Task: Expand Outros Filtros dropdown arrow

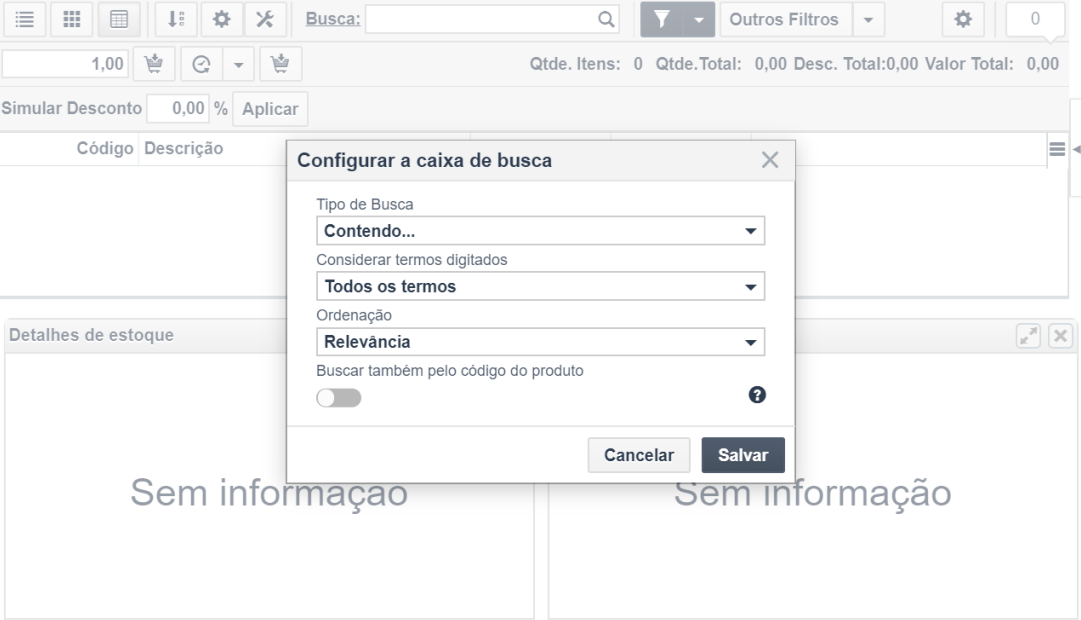Action: pos(869,19)
